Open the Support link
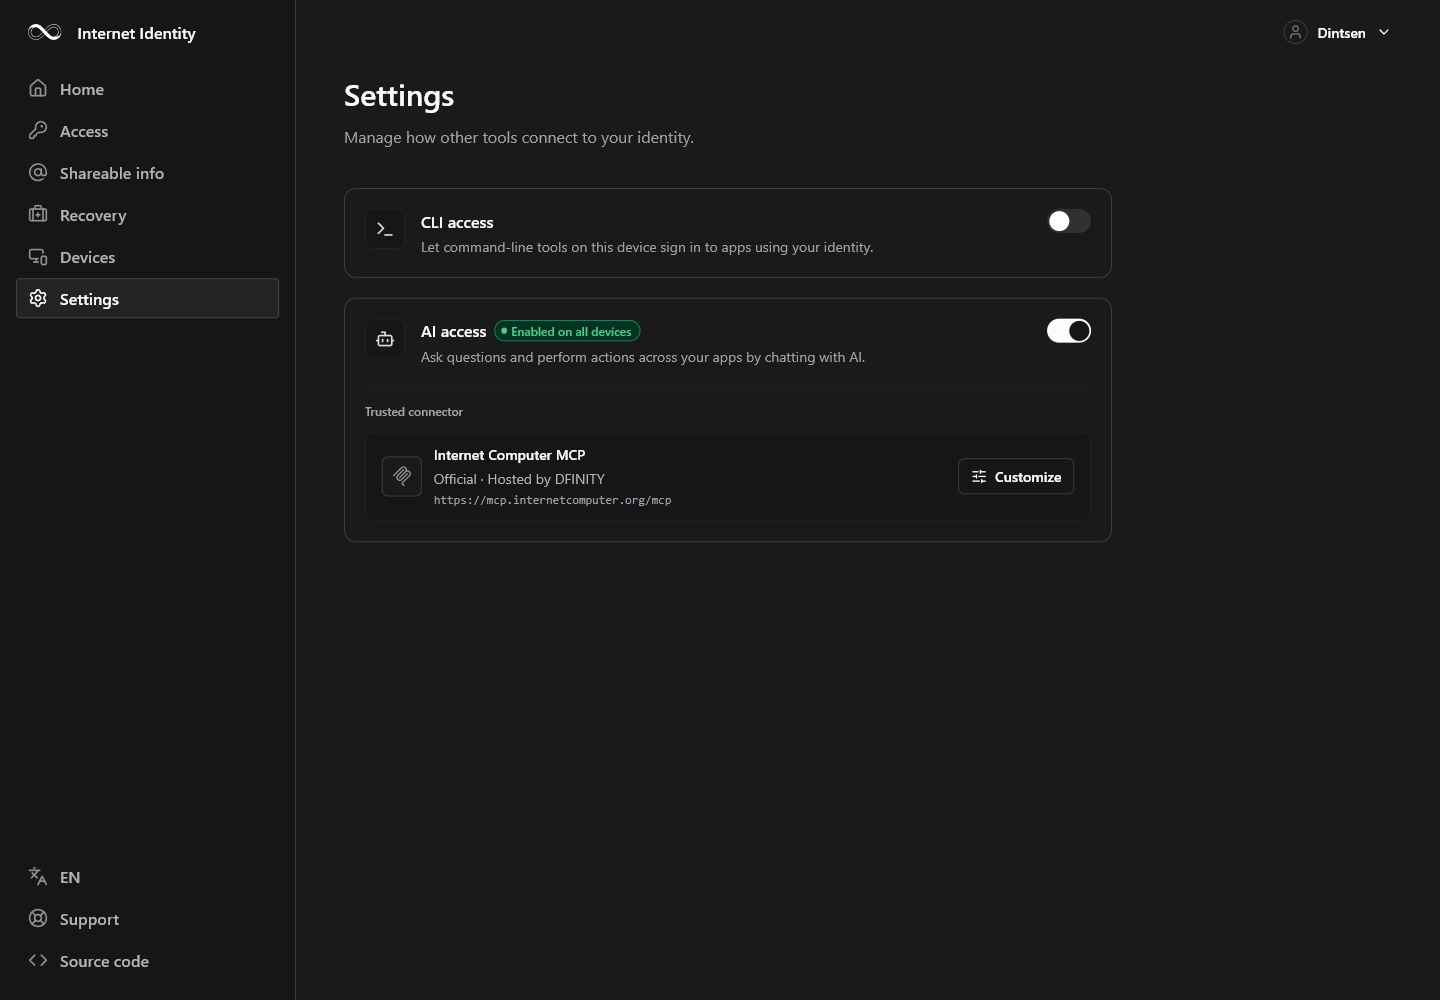Viewport: 1440px width, 1000px height. pos(147,919)
